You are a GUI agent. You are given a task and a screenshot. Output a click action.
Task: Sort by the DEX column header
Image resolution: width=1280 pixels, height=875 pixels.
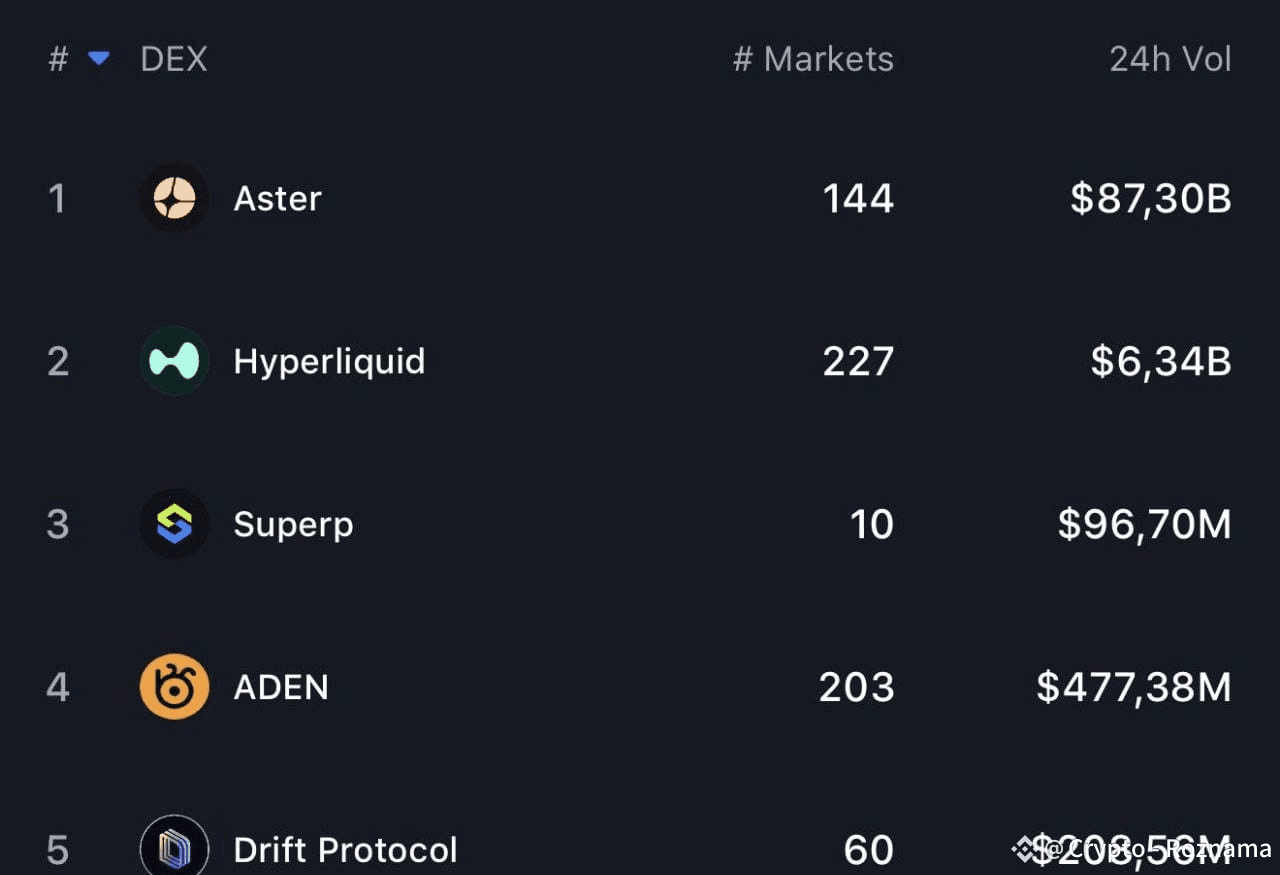tap(174, 59)
